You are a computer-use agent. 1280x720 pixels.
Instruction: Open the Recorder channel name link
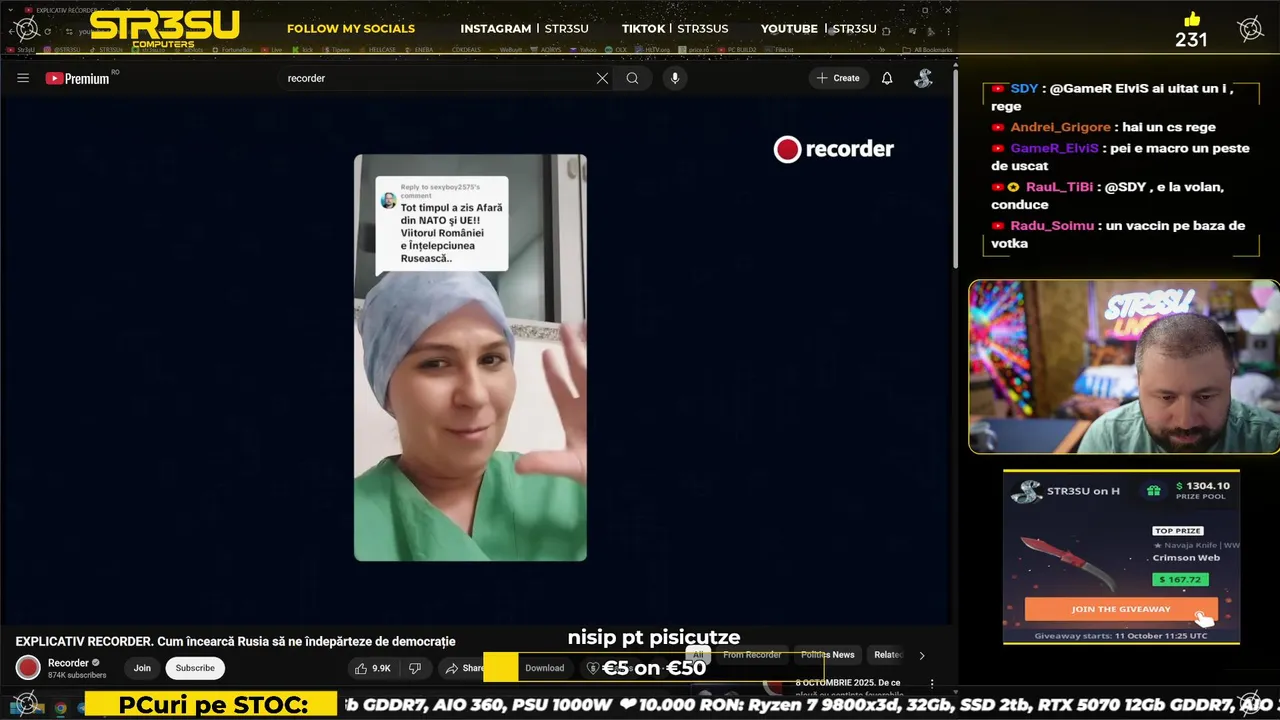point(68,663)
